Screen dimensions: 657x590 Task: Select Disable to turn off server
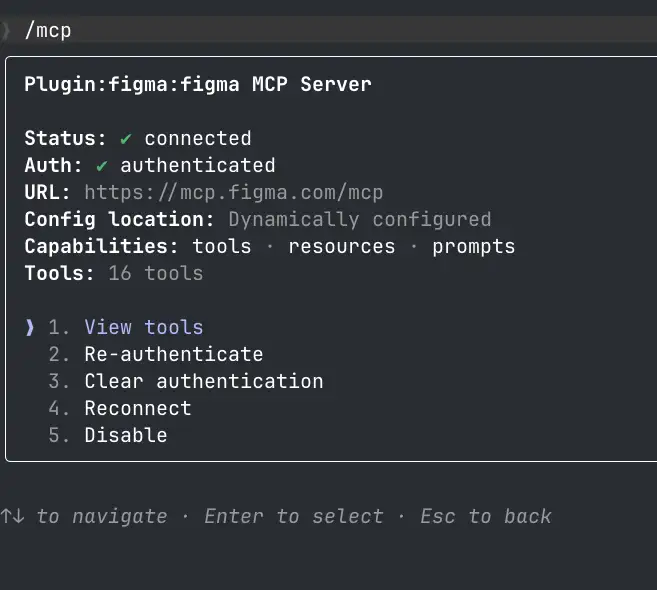coord(125,435)
